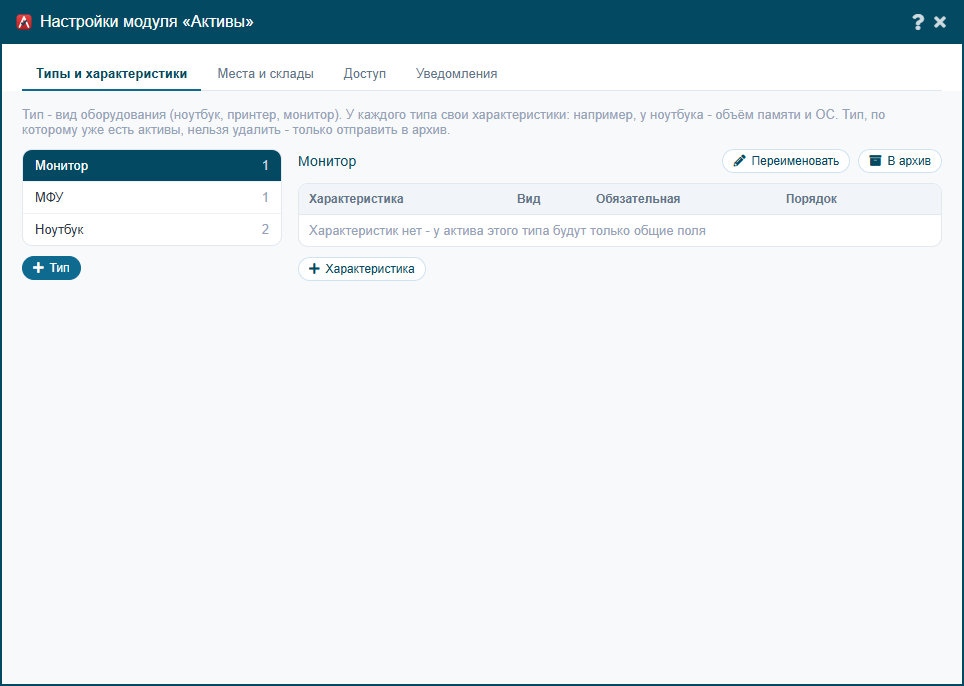The height and width of the screenshot is (686, 964).
Task: Click the dialog title 'Настройки модуля «Активы»'
Action: [x=147, y=22]
